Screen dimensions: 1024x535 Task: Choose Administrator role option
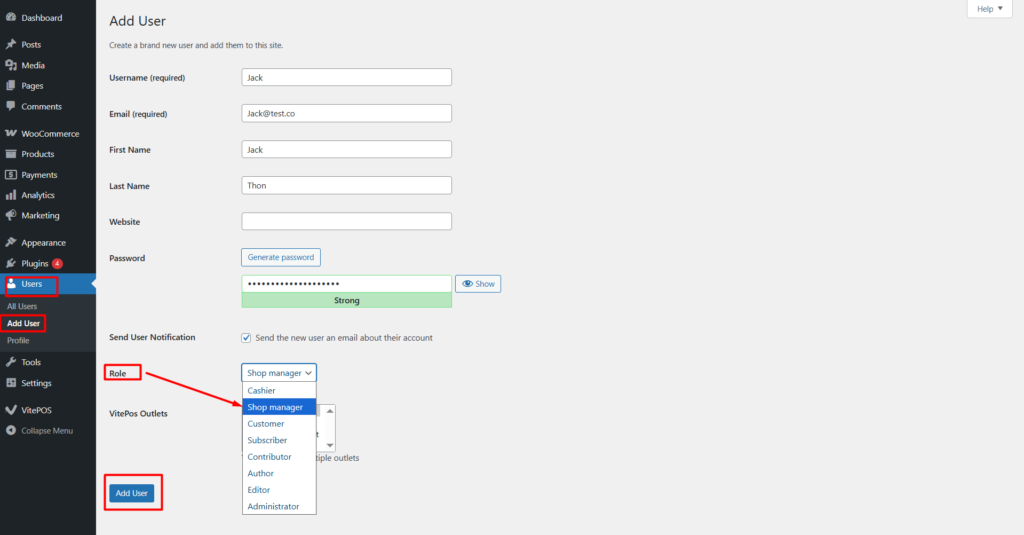click(x=279, y=506)
